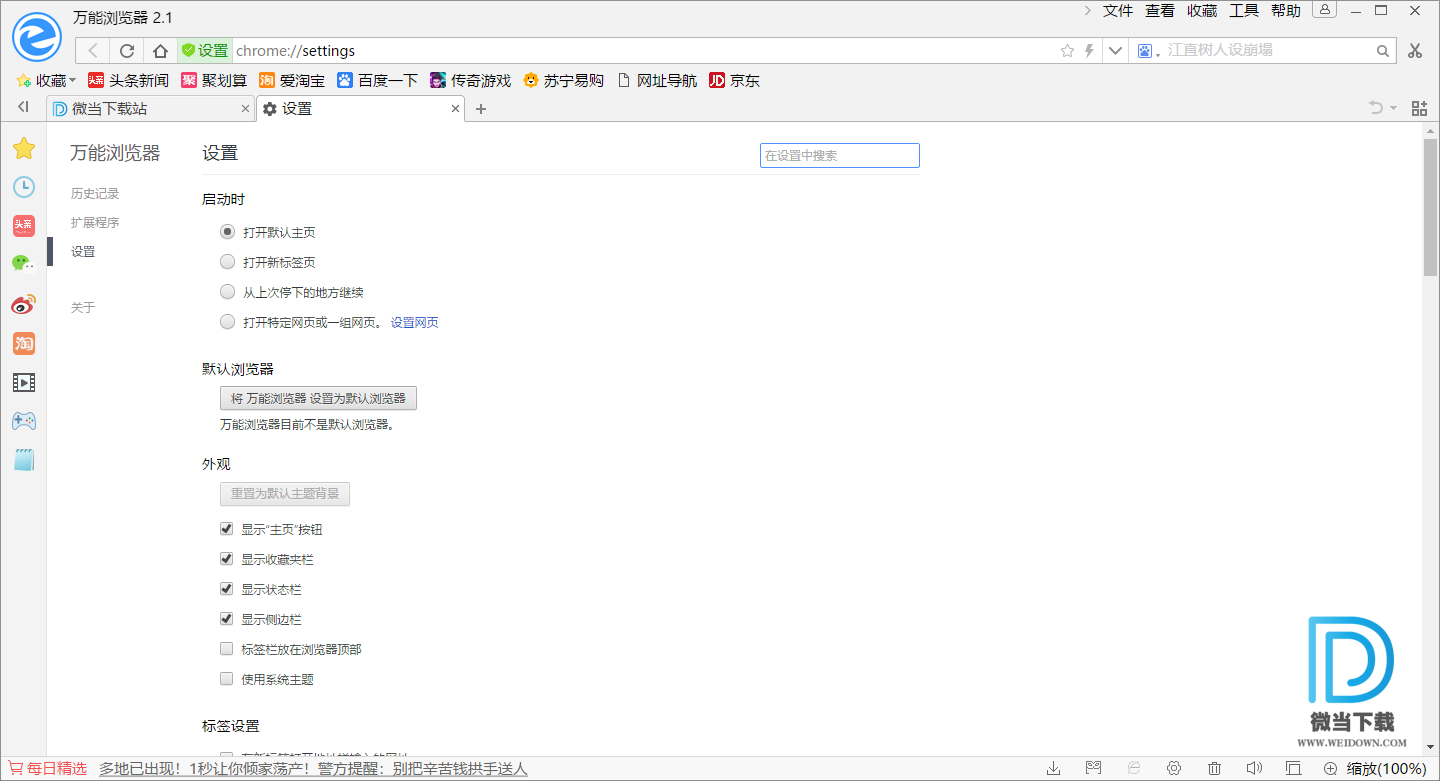Open 京东 bookmark
The image size is (1440, 781).
[x=734, y=80]
